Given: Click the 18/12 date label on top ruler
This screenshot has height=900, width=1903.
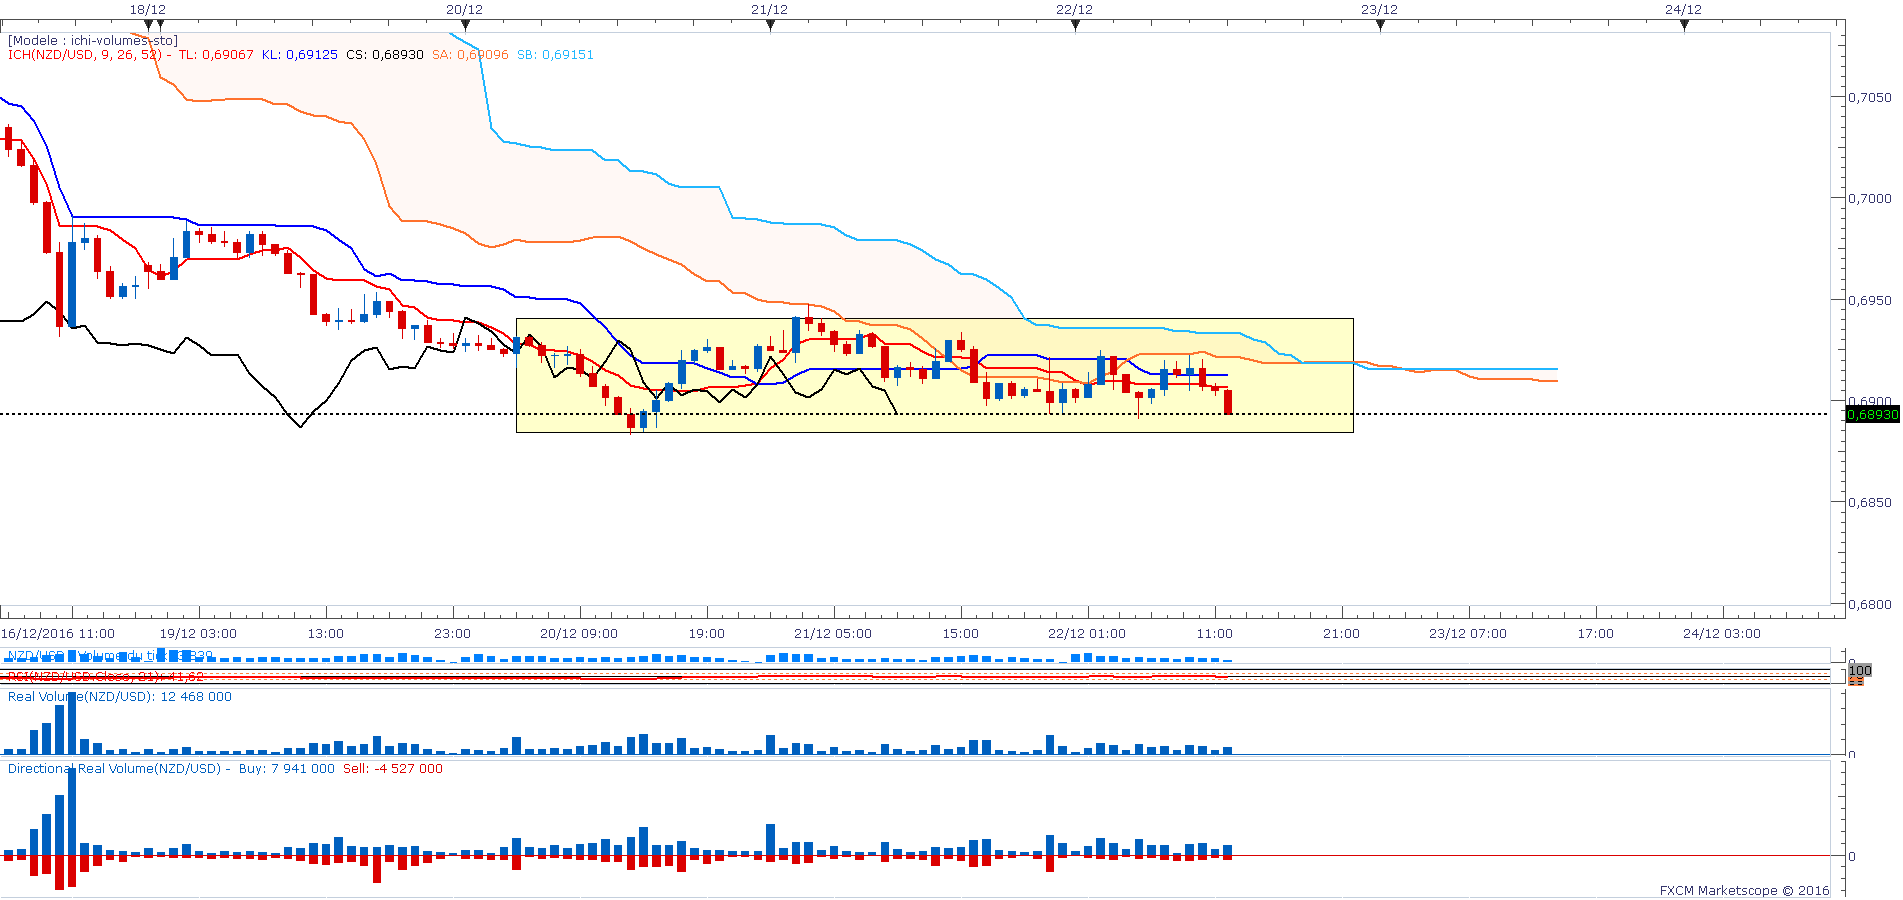Looking at the screenshot, I should pyautogui.click(x=148, y=9).
